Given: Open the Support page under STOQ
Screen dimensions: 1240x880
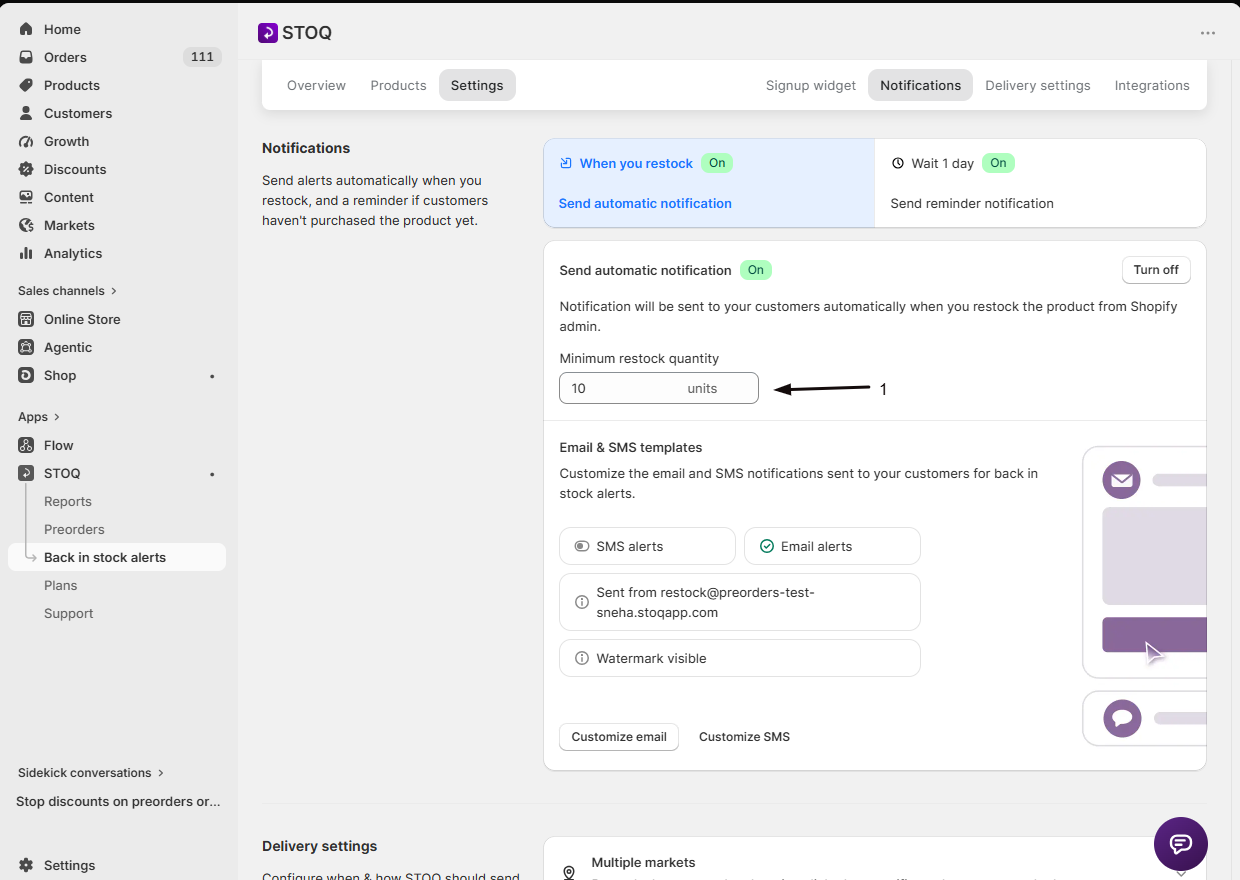Looking at the screenshot, I should point(69,613).
